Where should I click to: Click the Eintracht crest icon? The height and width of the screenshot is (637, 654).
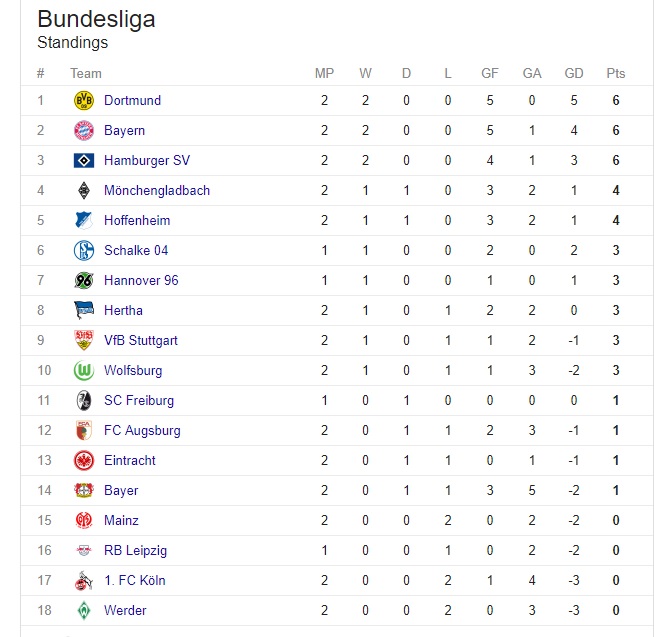click(x=83, y=460)
